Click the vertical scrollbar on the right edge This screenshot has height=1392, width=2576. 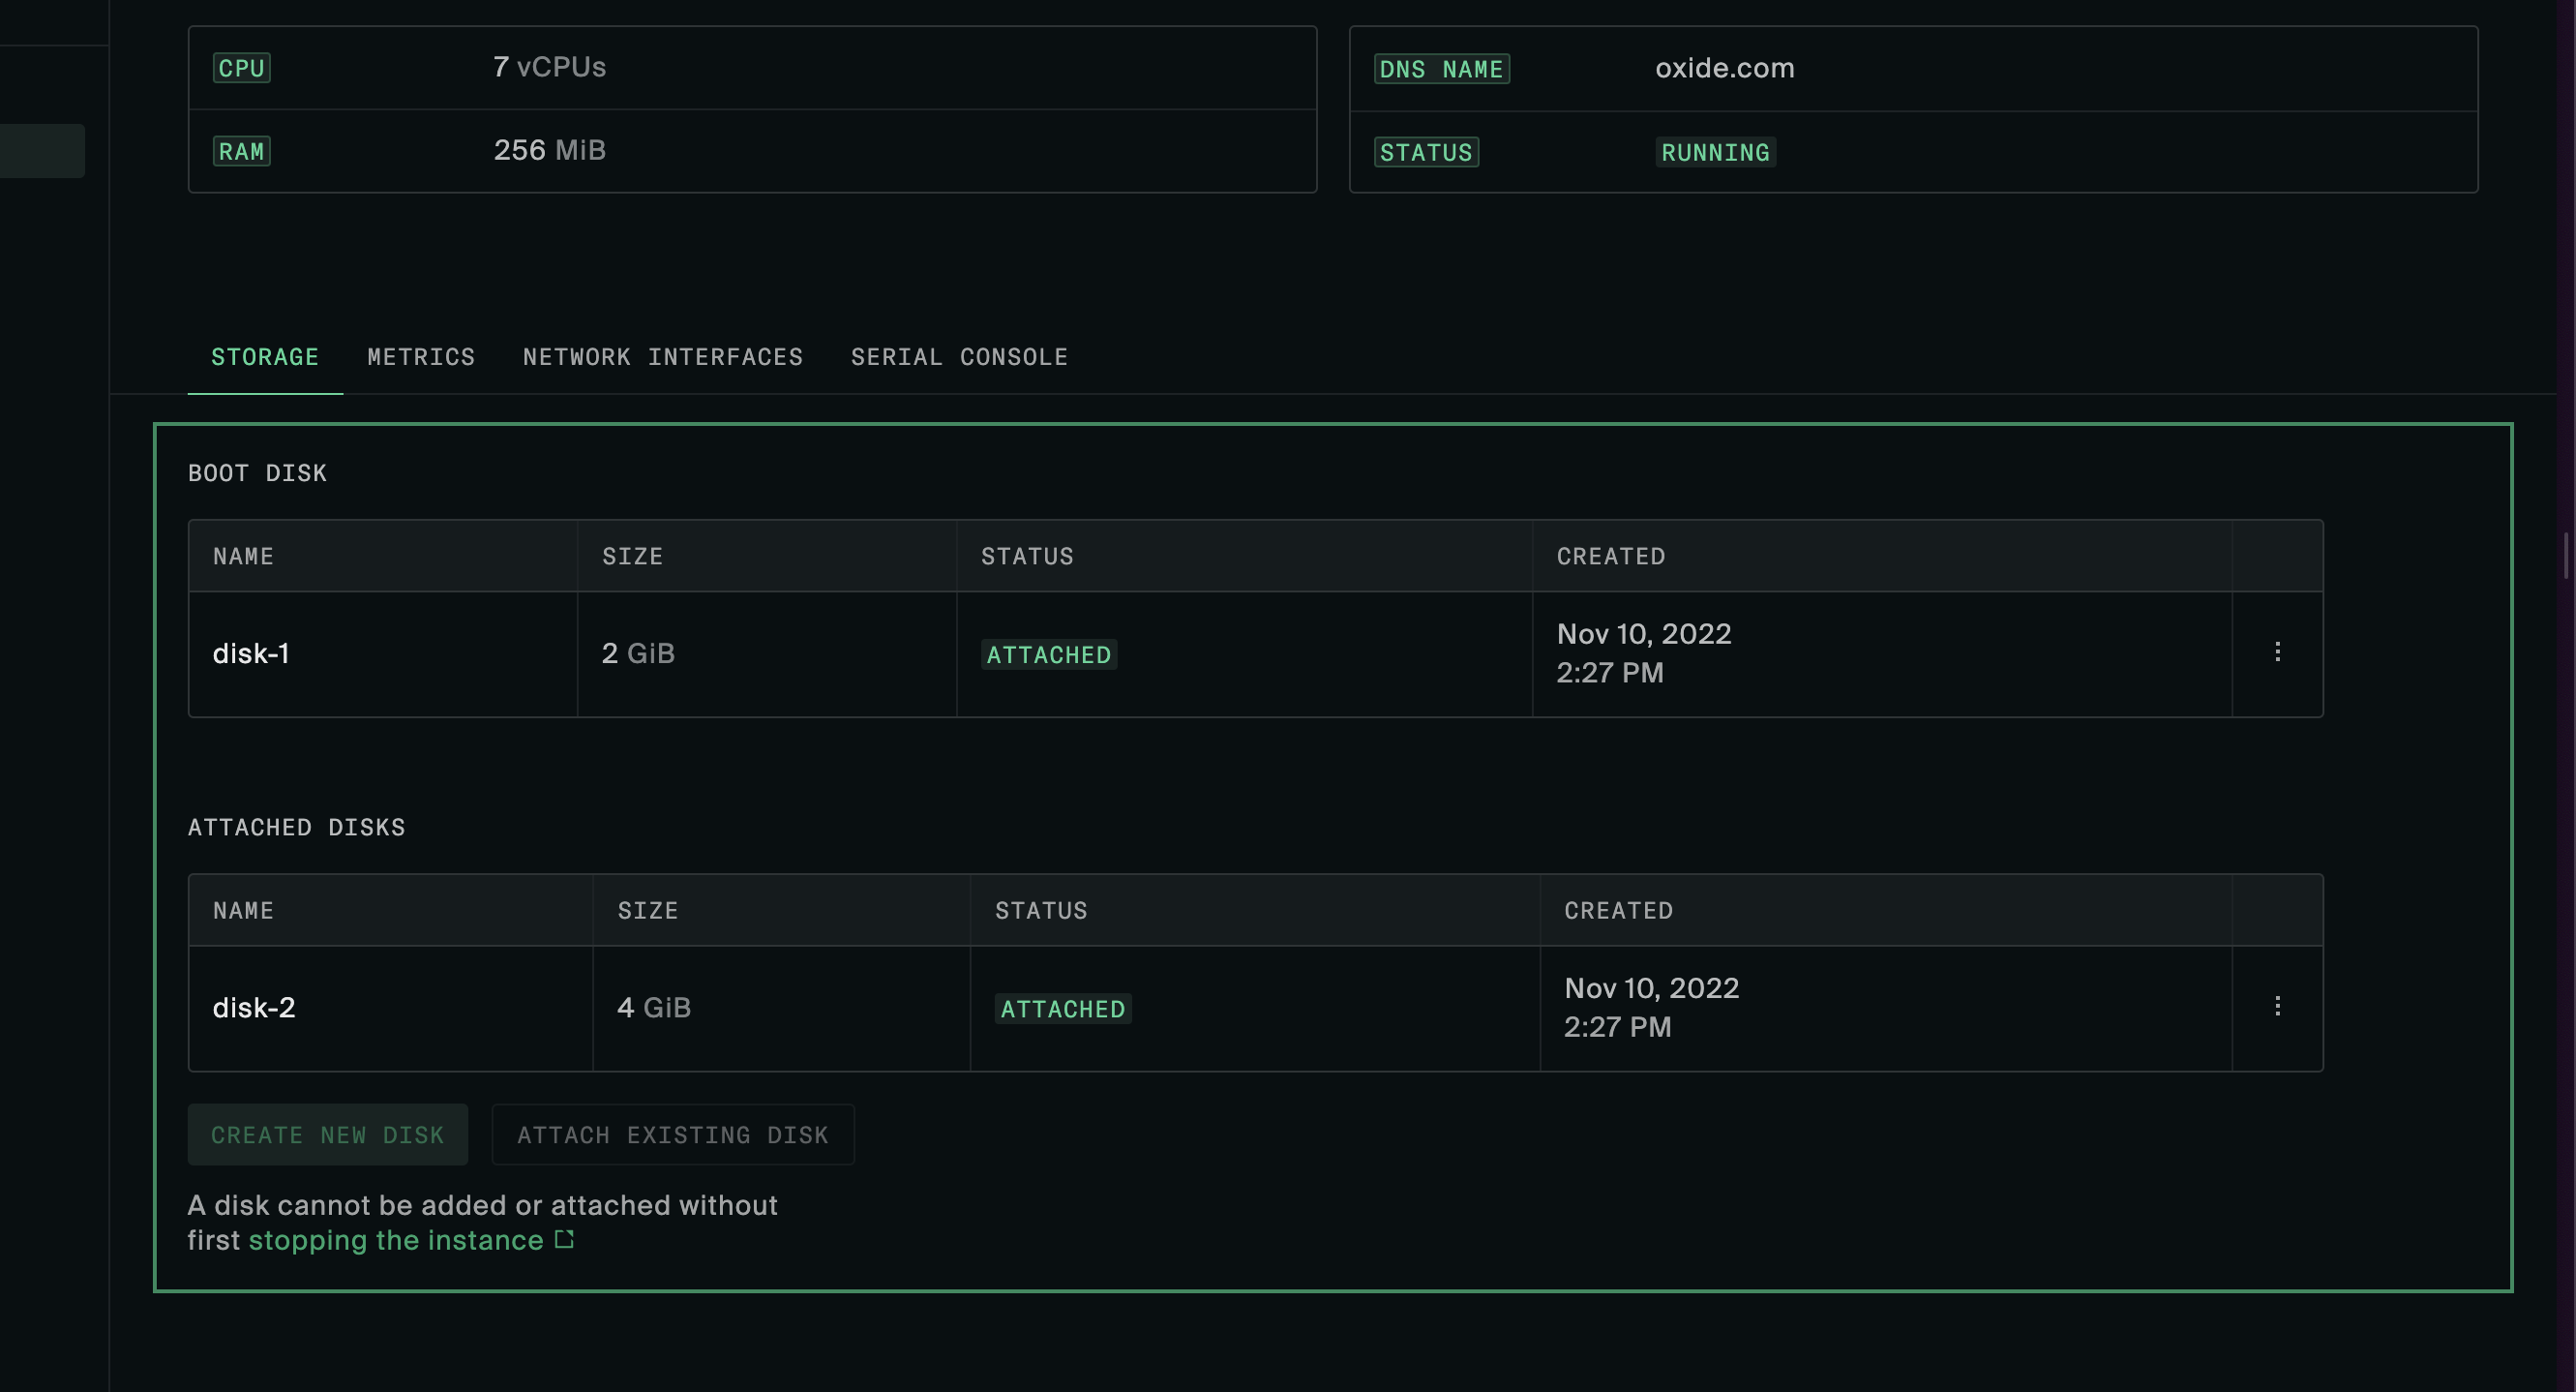point(2565,555)
